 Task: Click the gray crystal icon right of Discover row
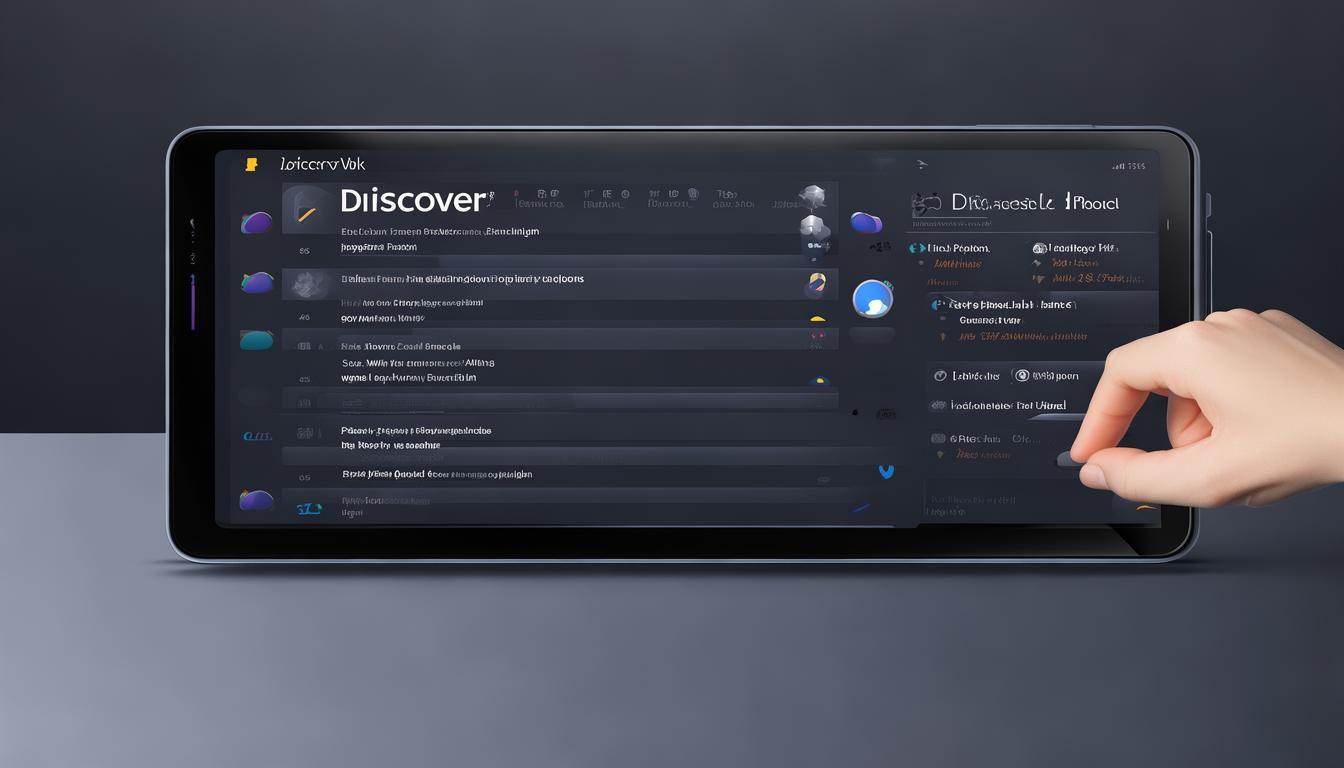point(812,196)
